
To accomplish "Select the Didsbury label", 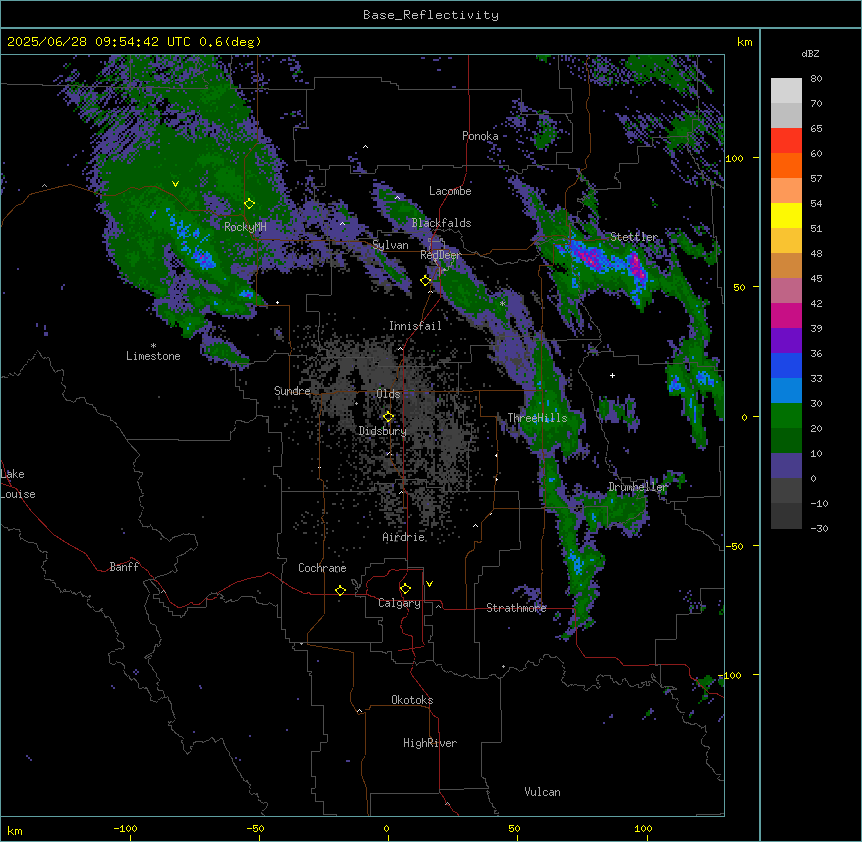I will (383, 431).
